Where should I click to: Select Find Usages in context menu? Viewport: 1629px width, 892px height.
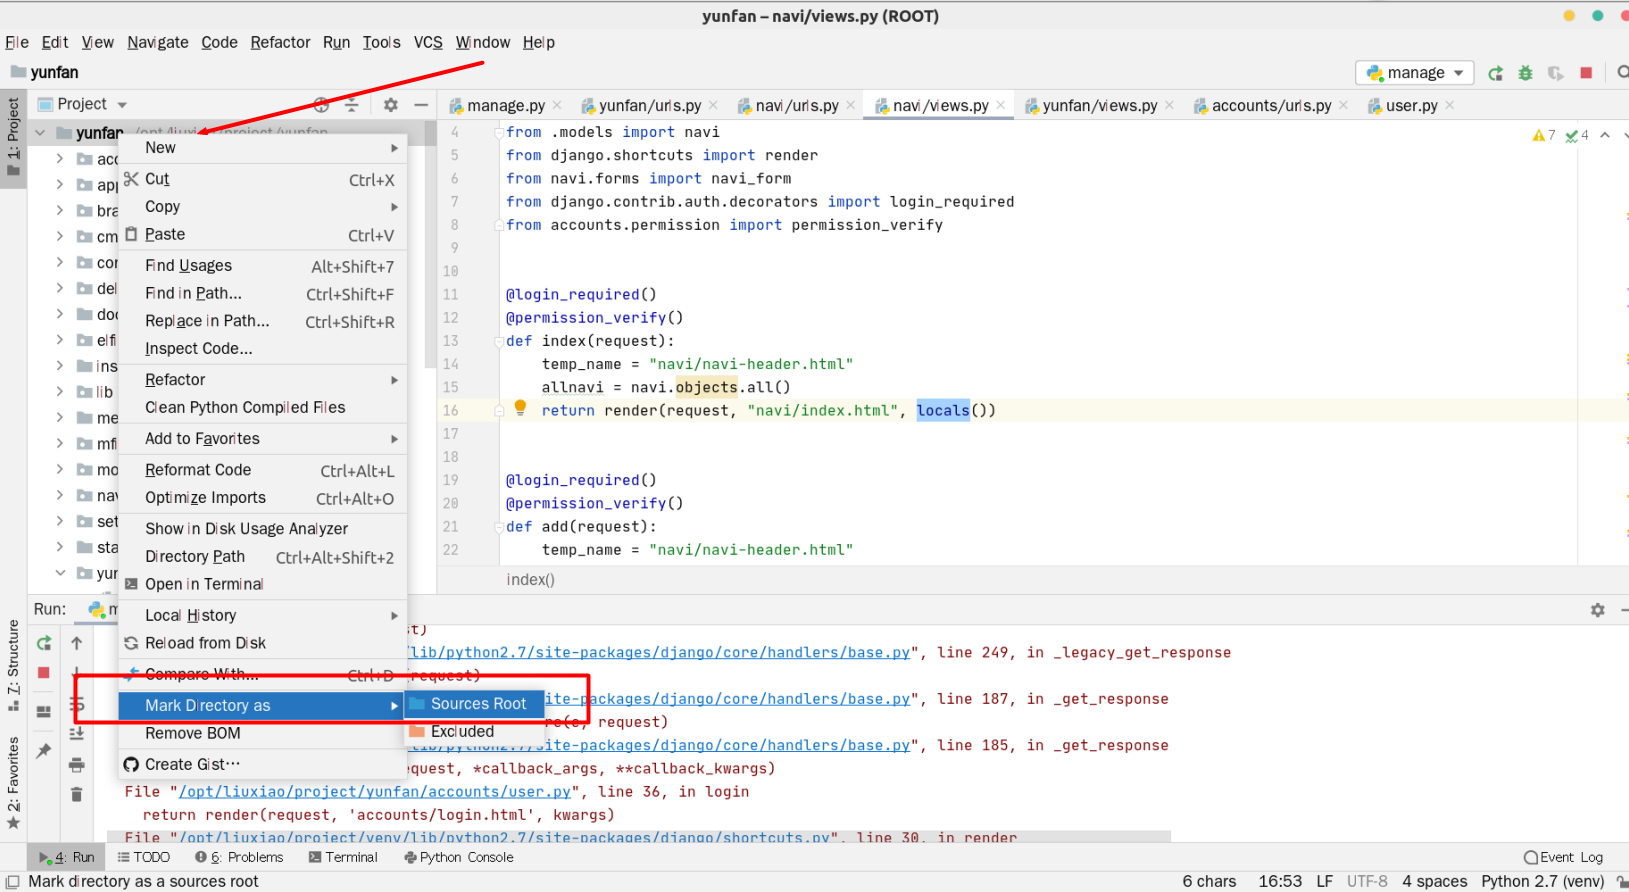tap(263, 266)
